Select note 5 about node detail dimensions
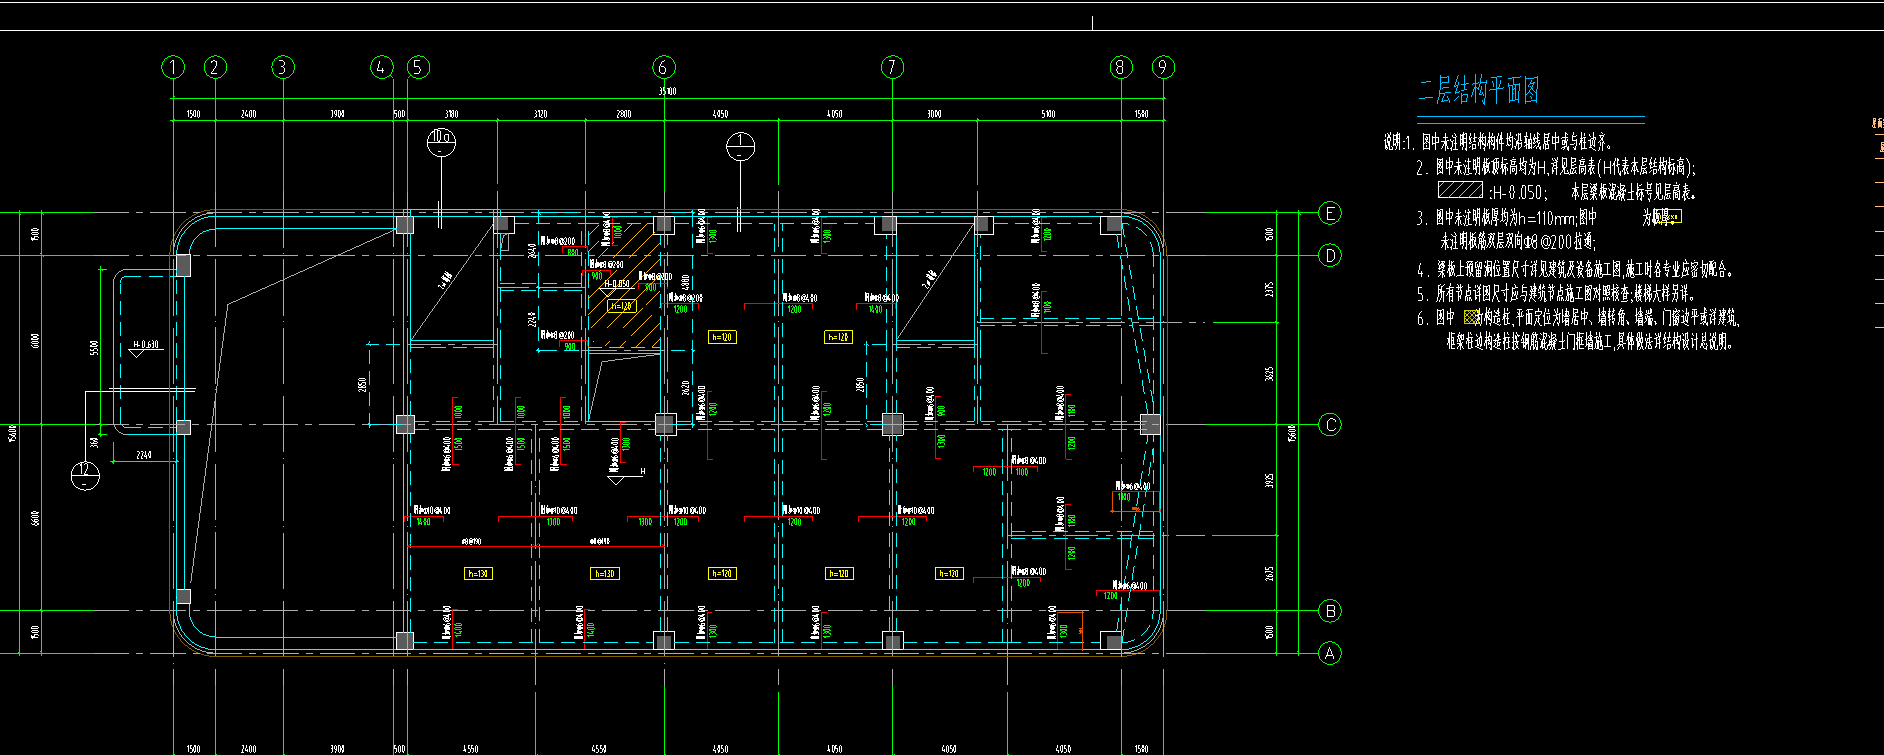Image resolution: width=1884 pixels, height=755 pixels. pyautogui.click(x=1556, y=293)
